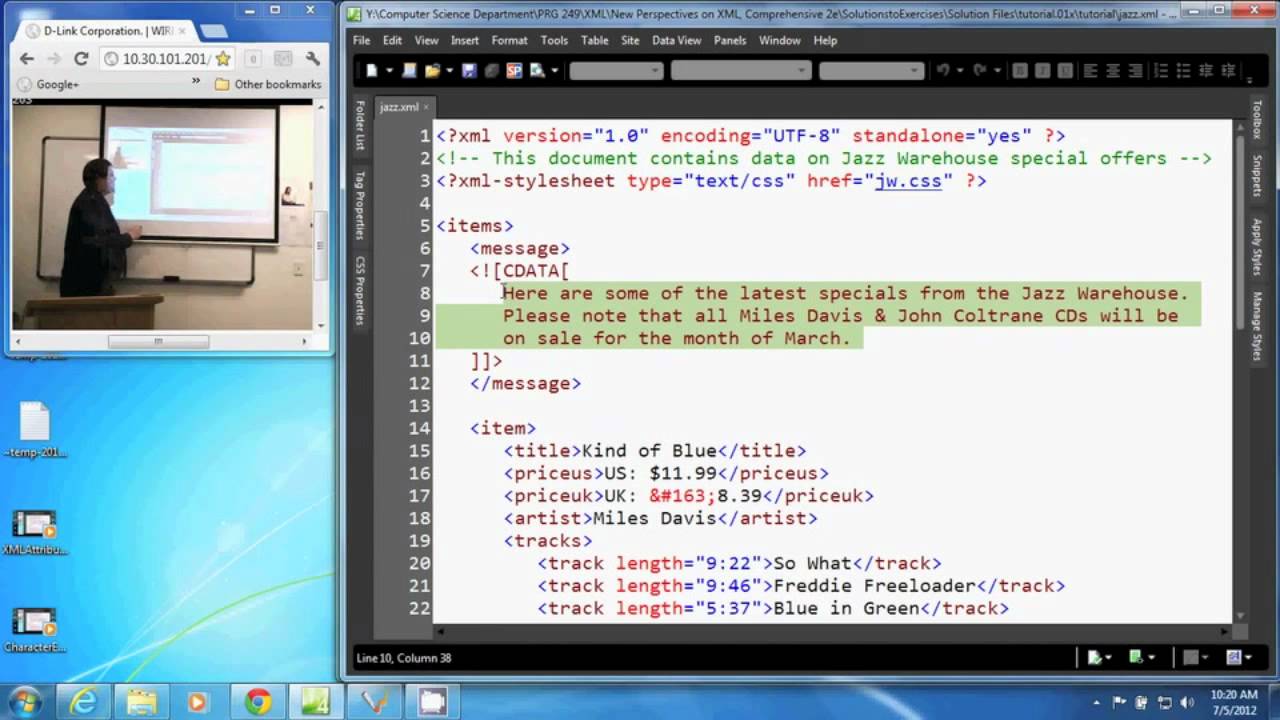1280x720 pixels.
Task: Expand the Snippets side panel
Action: [x=1256, y=176]
